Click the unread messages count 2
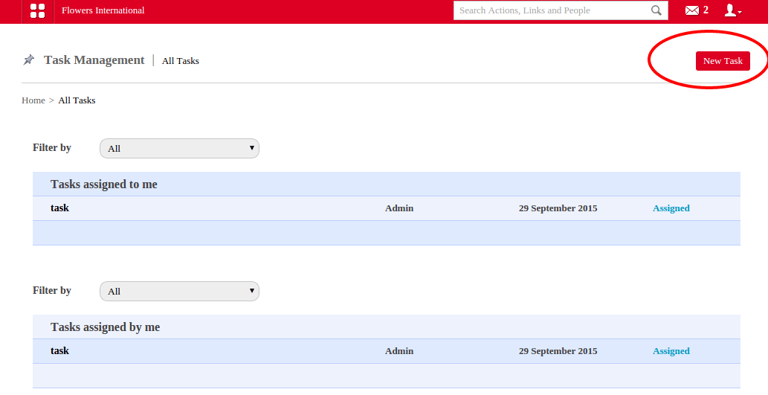The image size is (768, 395). click(x=706, y=10)
